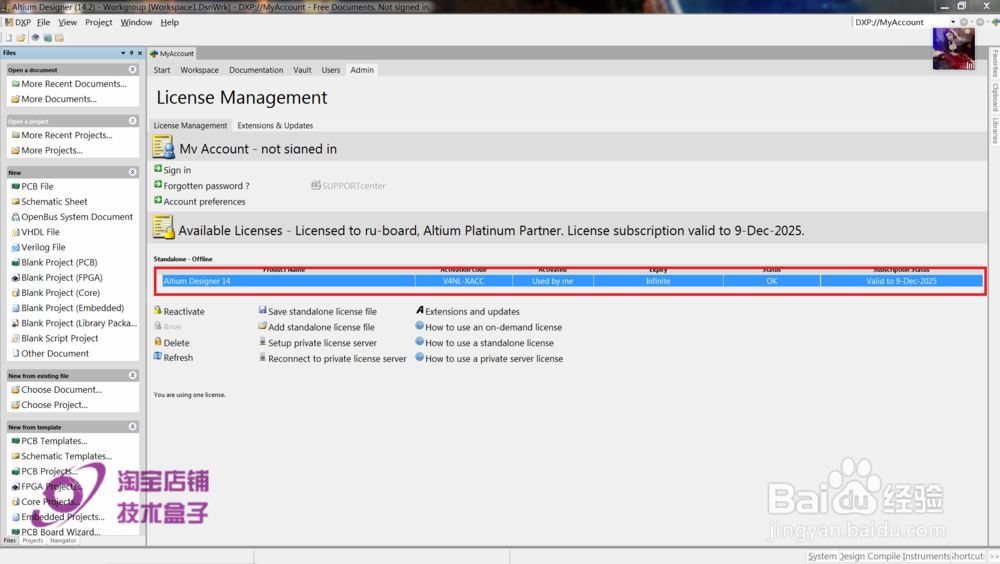Select the Altium Designer 14 license row
The width and height of the screenshot is (1000, 564).
pos(572,281)
